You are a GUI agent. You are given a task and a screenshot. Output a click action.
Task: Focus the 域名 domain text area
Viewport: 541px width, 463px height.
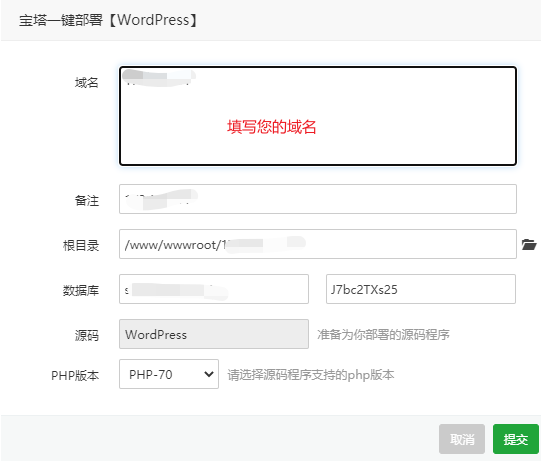[x=318, y=116]
